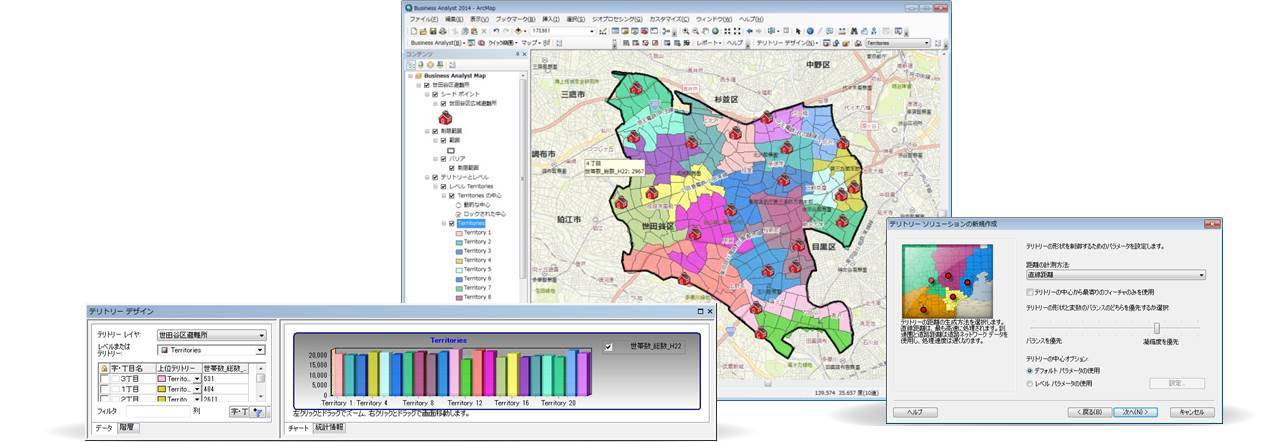Screen dimensions: 1282x442
Task: Select レベル パラメータの使用 radio button
Action: pyautogui.click(x=1029, y=383)
